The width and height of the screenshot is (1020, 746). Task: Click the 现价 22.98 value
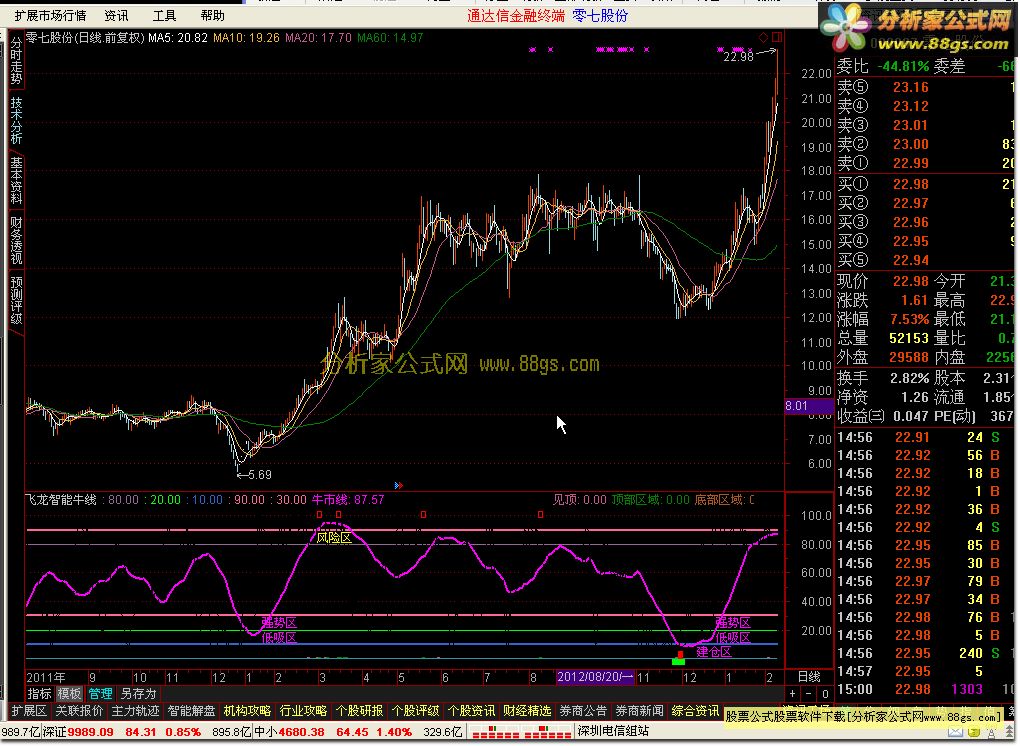coord(911,281)
